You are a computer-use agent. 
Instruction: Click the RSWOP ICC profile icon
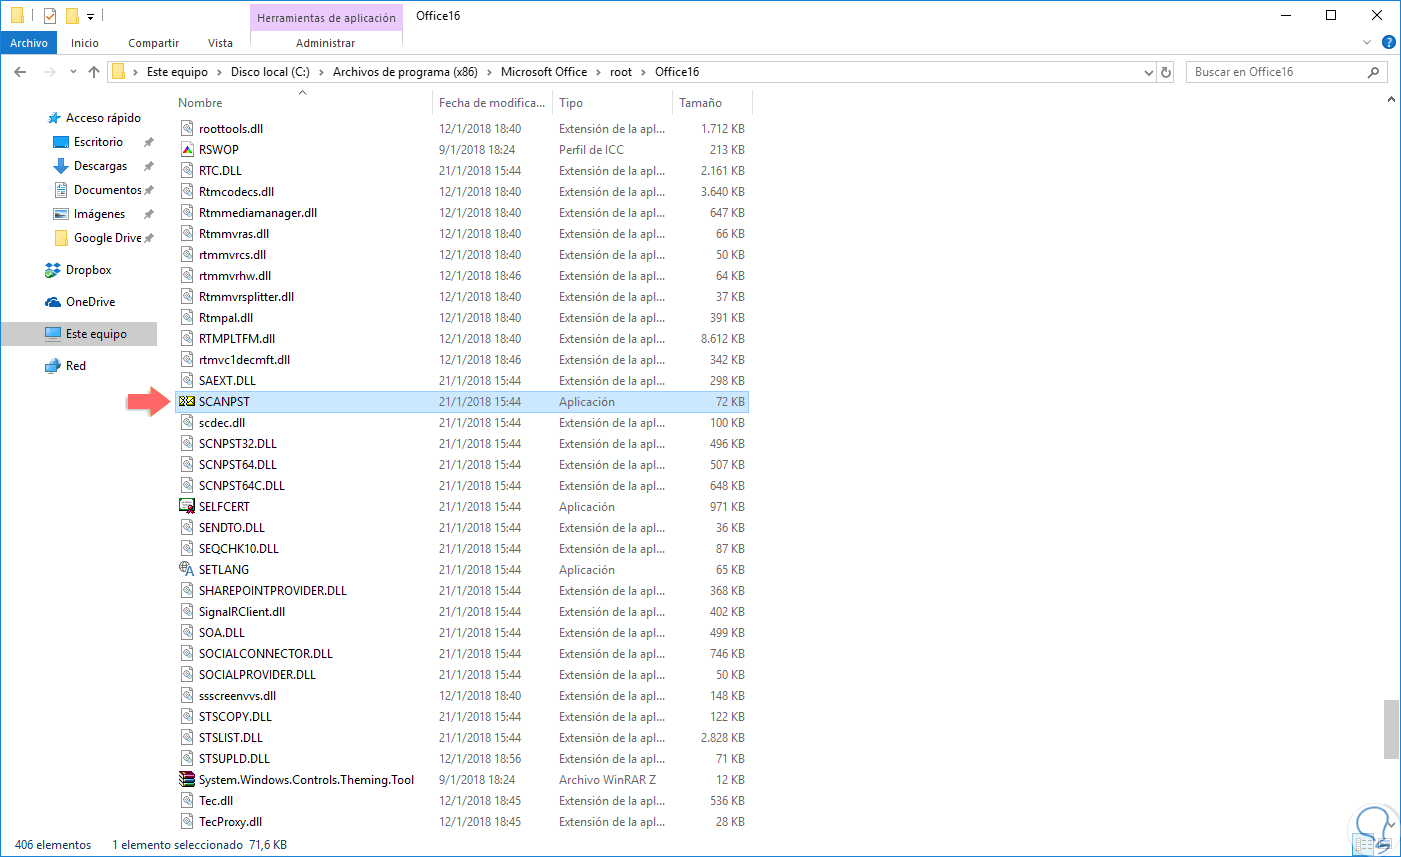tap(187, 150)
